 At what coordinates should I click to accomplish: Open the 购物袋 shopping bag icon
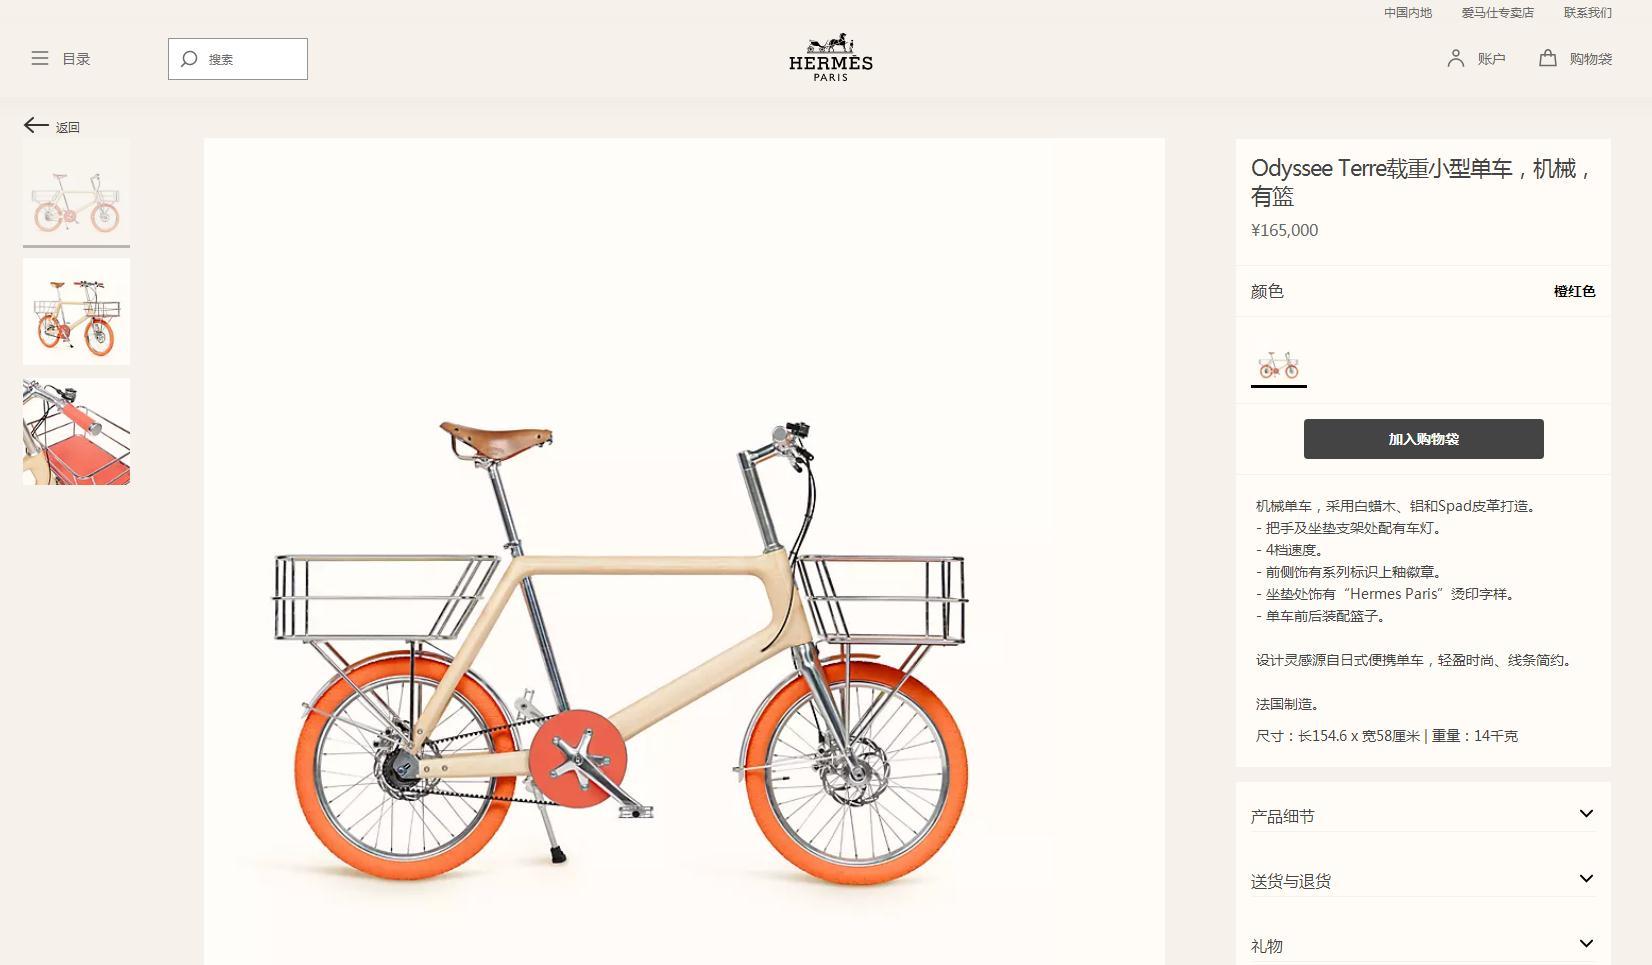point(1548,58)
